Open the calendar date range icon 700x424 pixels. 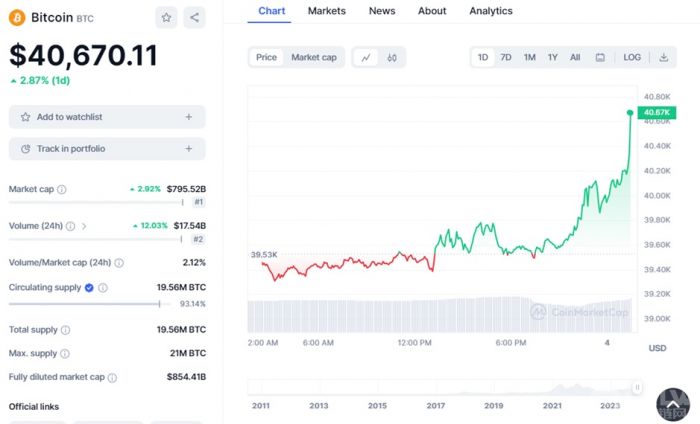(x=600, y=58)
